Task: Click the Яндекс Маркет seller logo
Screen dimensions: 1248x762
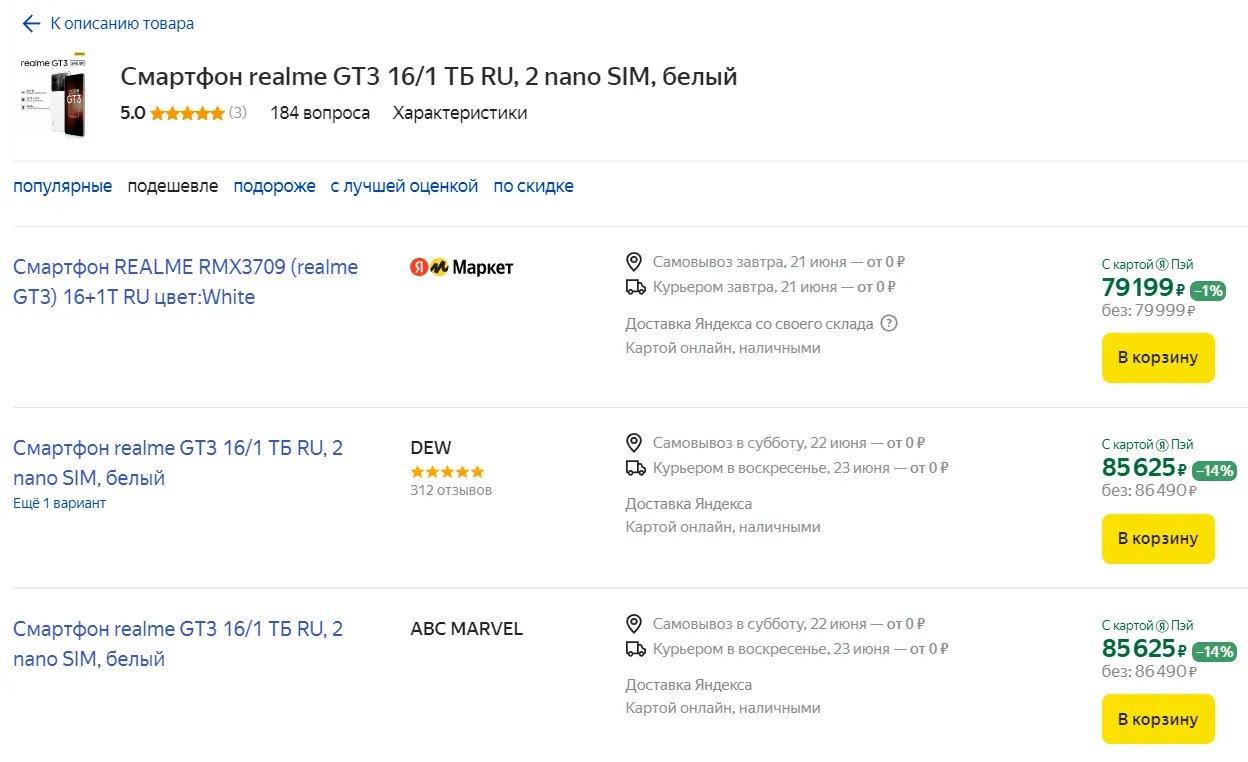Action: click(462, 267)
